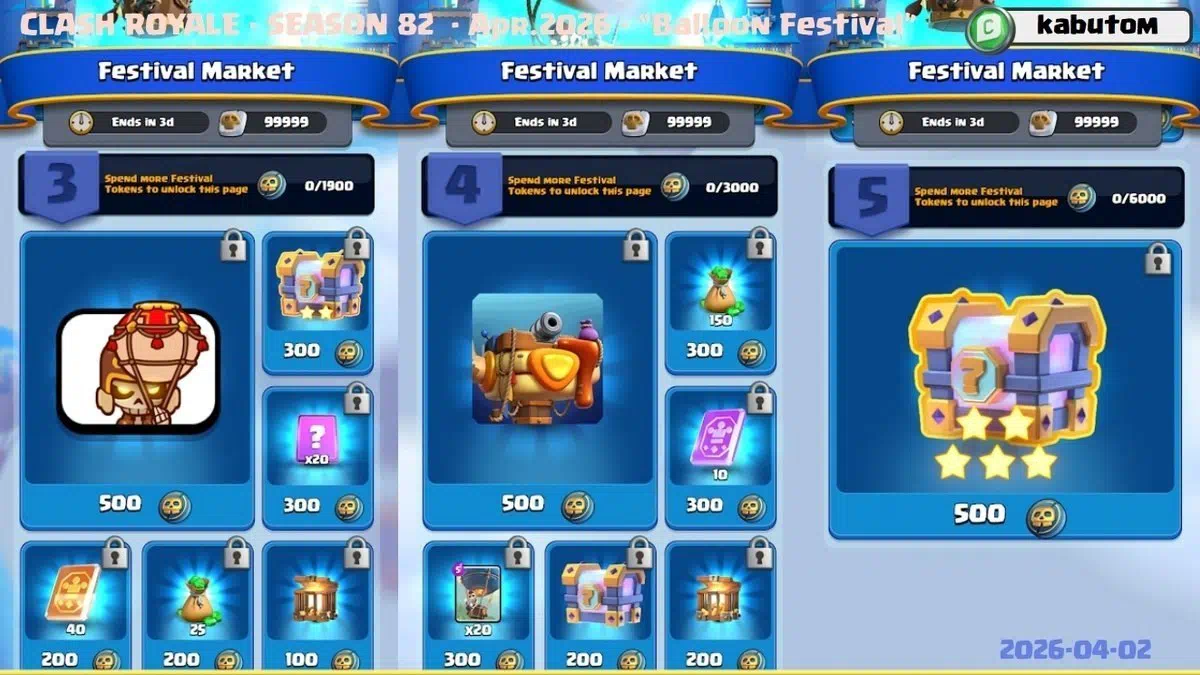Open the kabutom name field

pos(1096,26)
